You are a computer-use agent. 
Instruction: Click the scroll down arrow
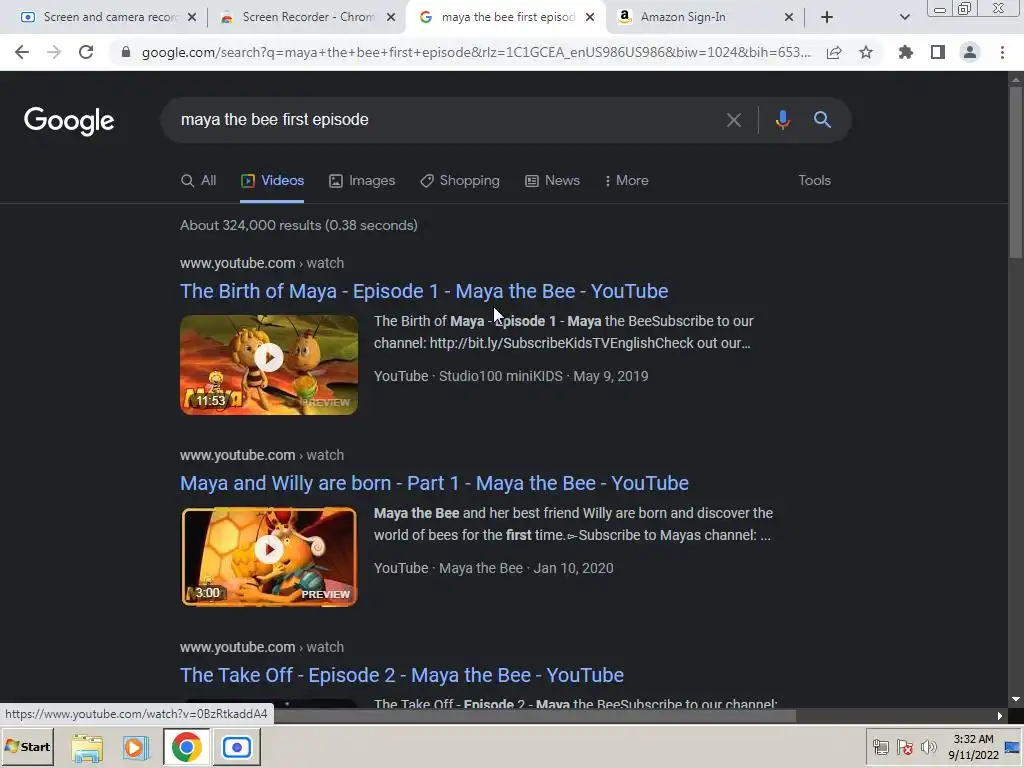click(x=1016, y=699)
